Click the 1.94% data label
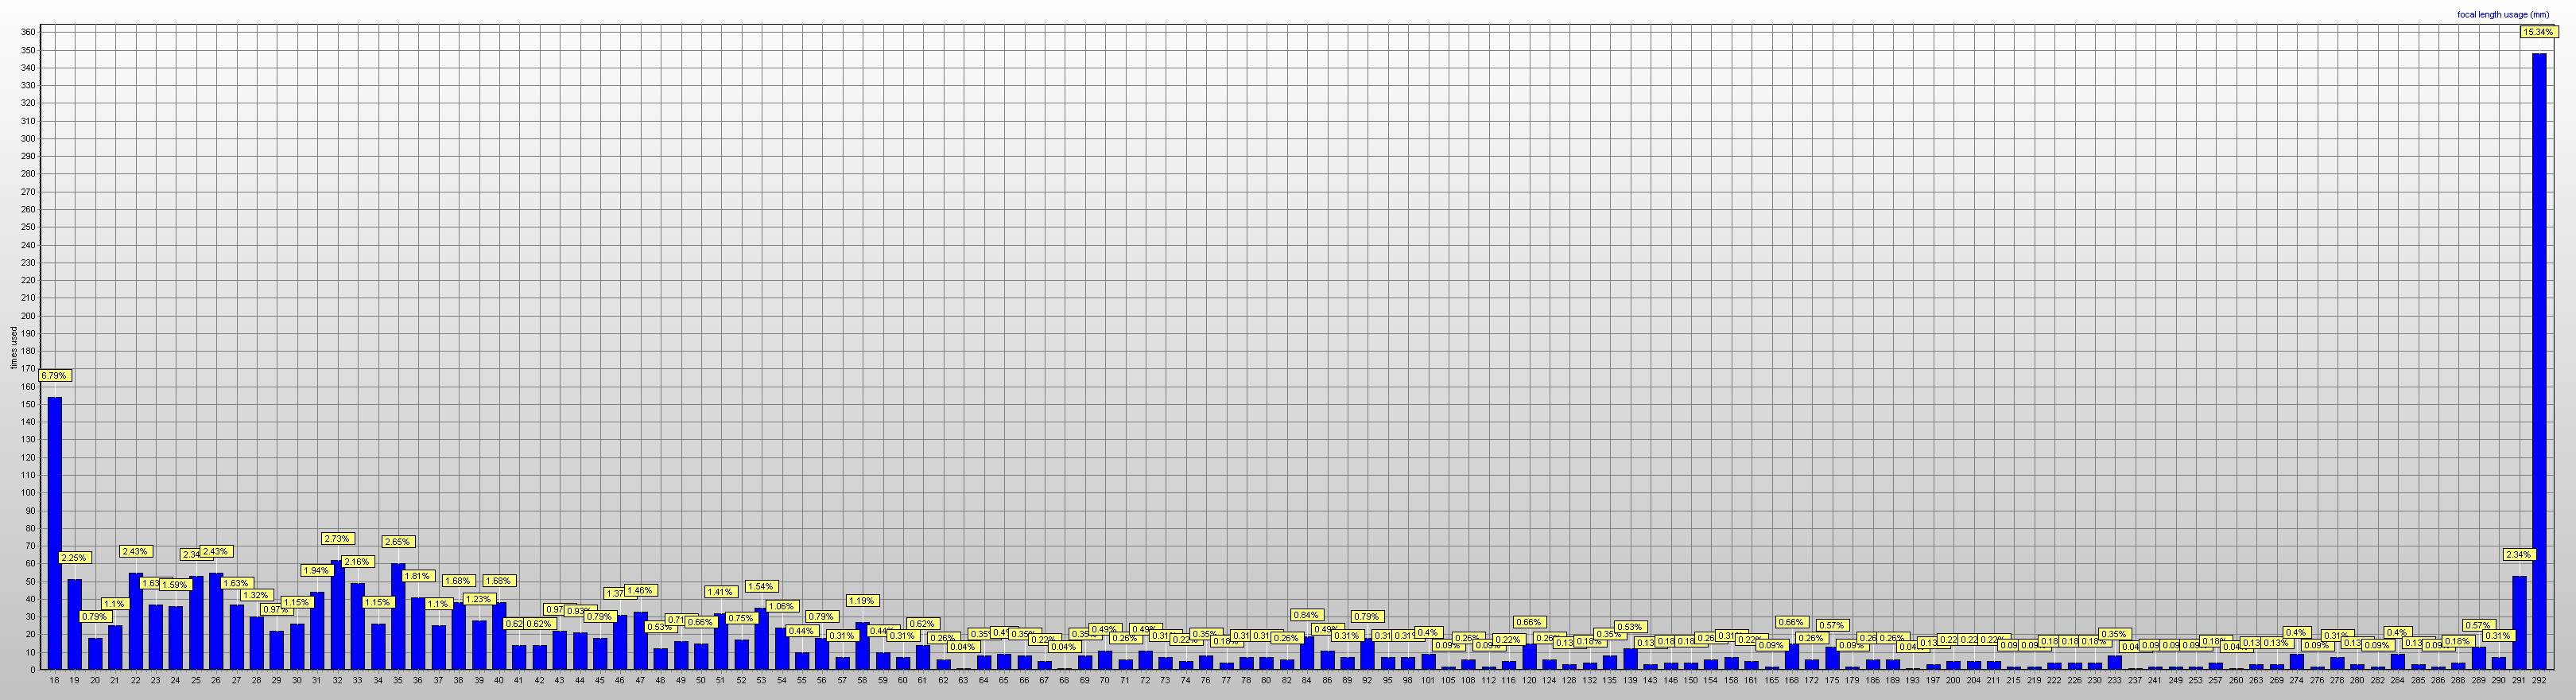This screenshot has width=2576, height=700. click(x=316, y=571)
